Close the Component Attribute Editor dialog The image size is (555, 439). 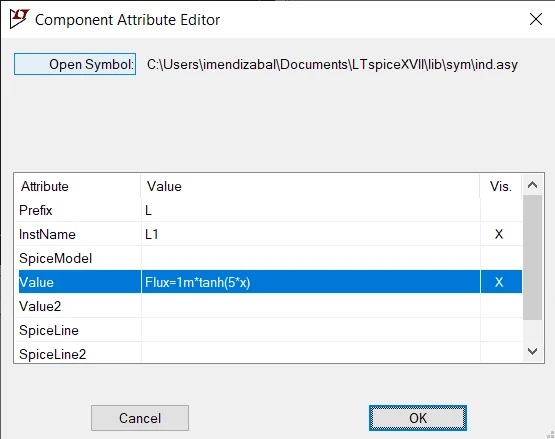536,19
